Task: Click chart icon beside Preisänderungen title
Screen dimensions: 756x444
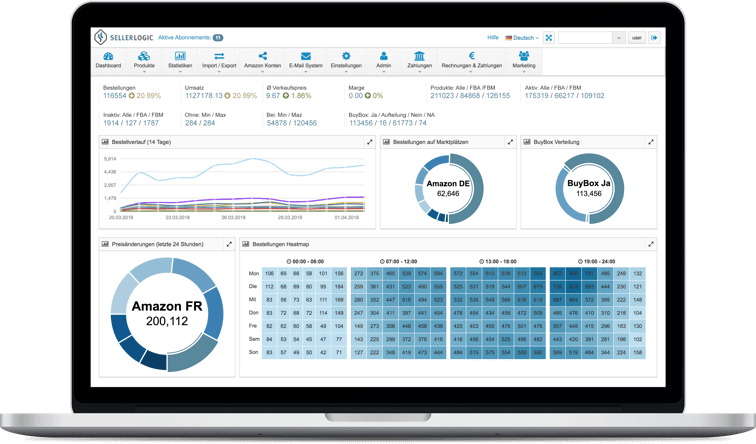Action: point(105,244)
